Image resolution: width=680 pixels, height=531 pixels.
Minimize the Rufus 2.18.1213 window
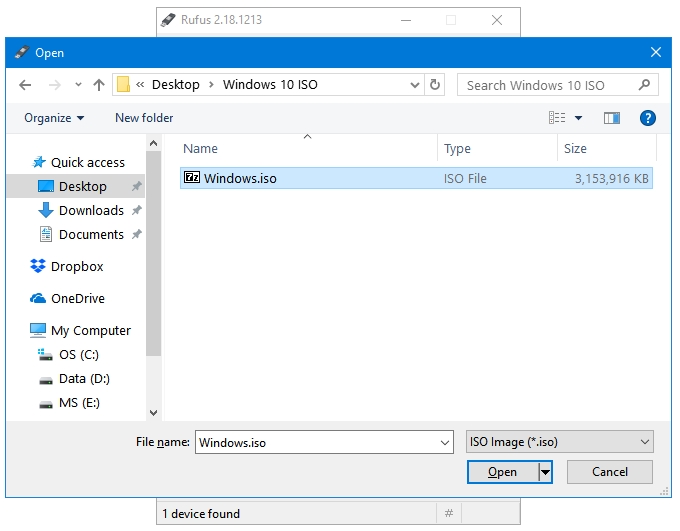(406, 20)
